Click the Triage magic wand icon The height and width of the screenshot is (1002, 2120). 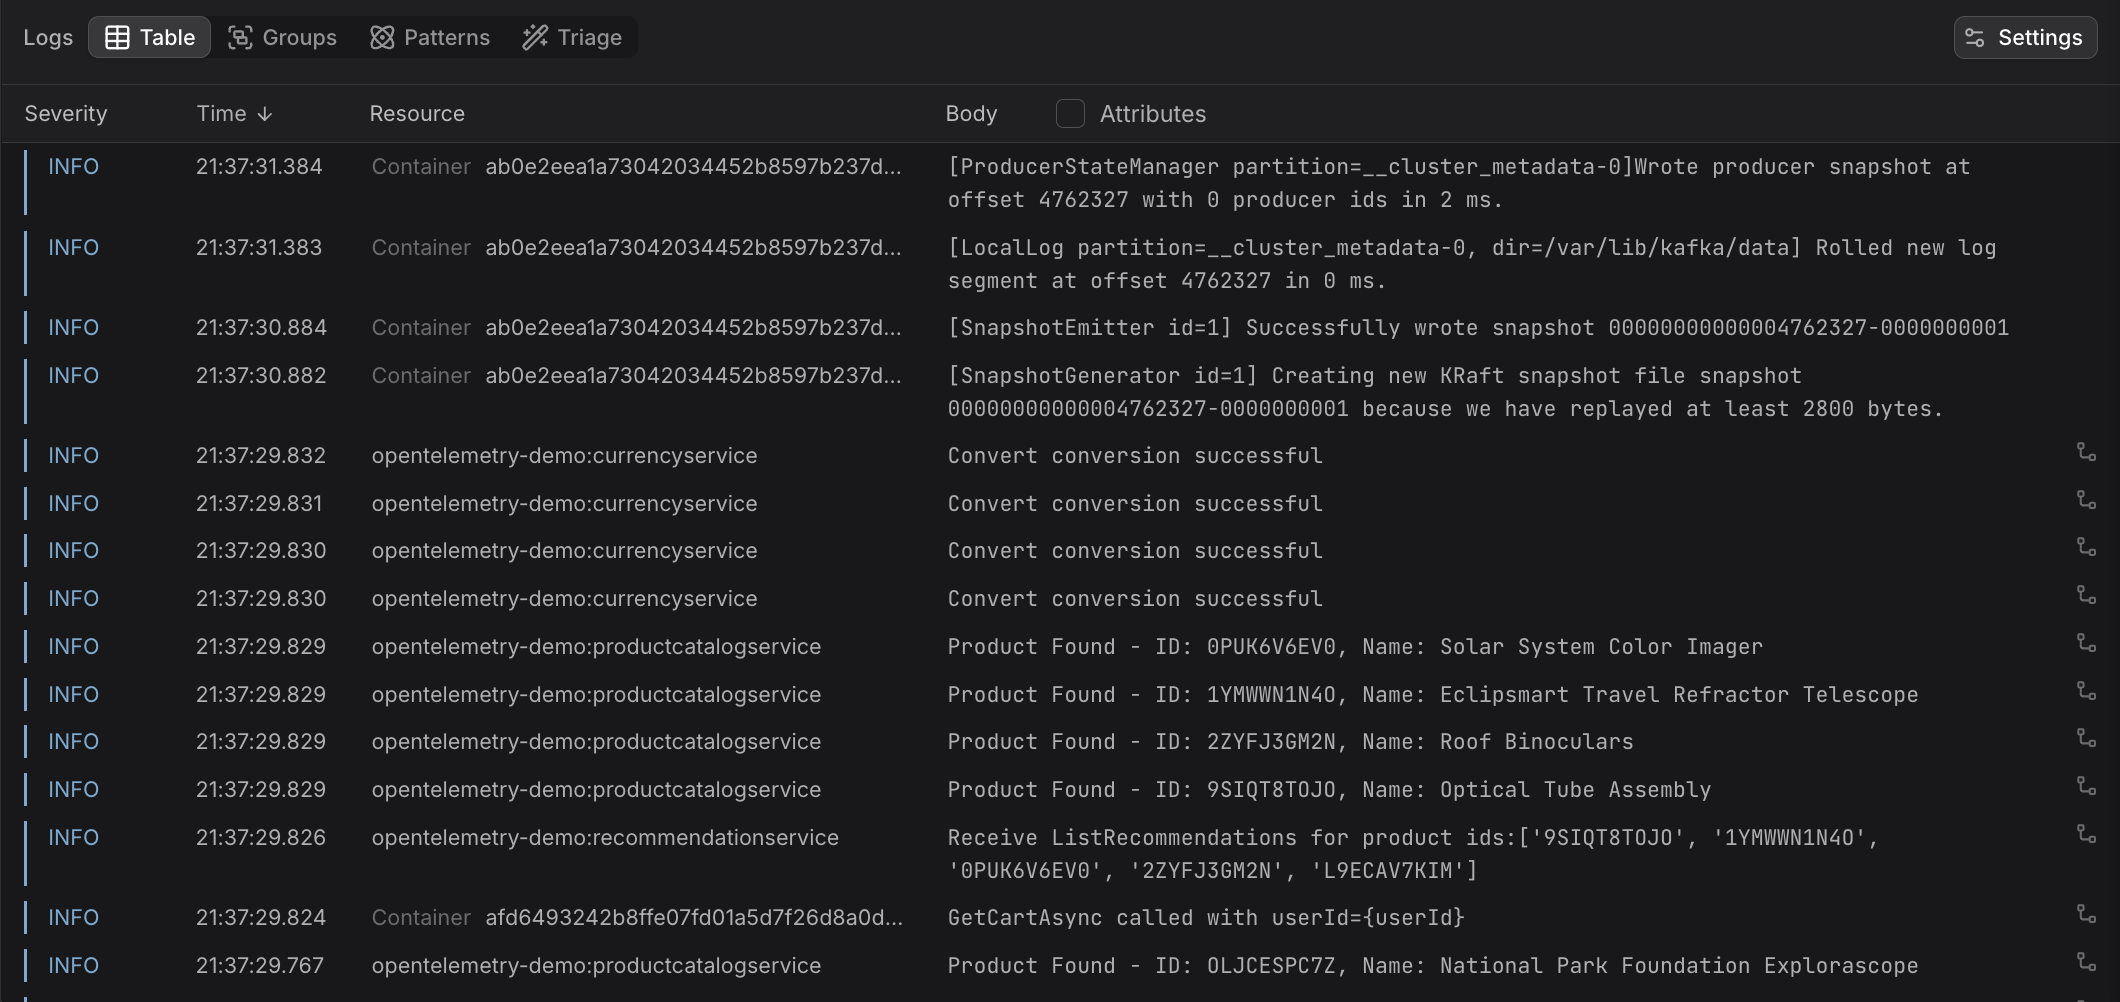(537, 37)
